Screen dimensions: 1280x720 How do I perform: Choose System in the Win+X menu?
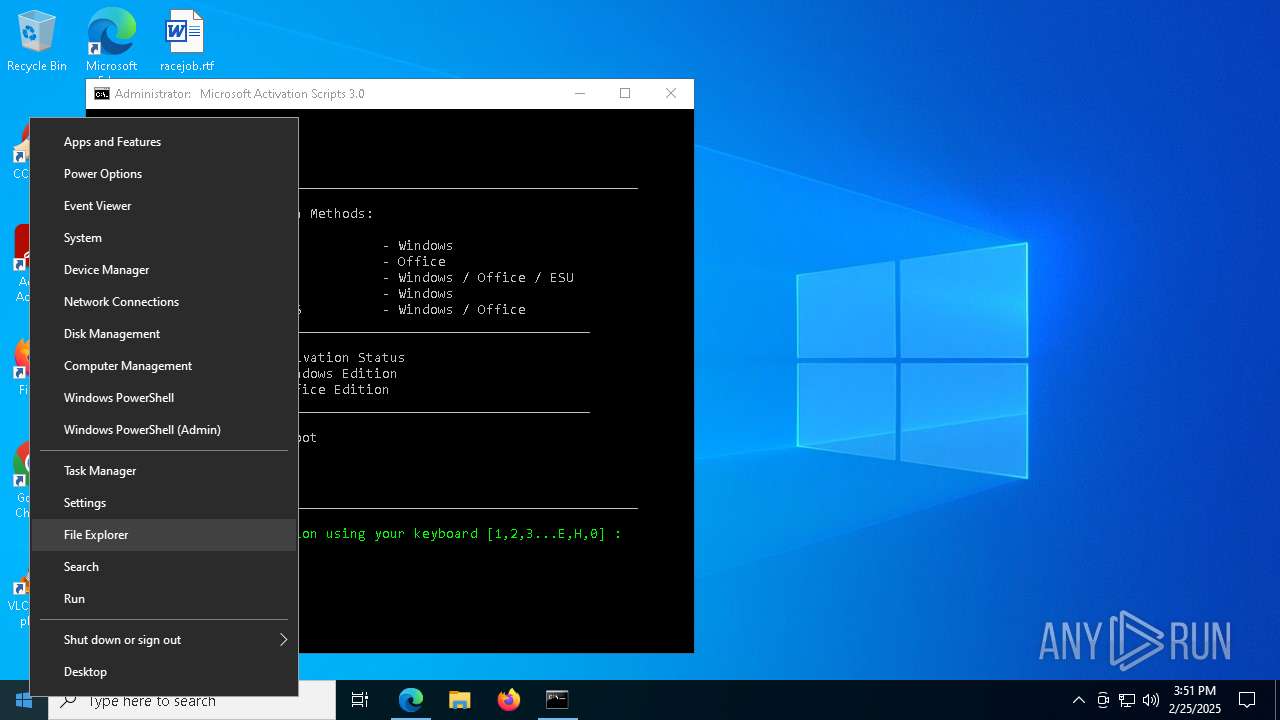165,238
